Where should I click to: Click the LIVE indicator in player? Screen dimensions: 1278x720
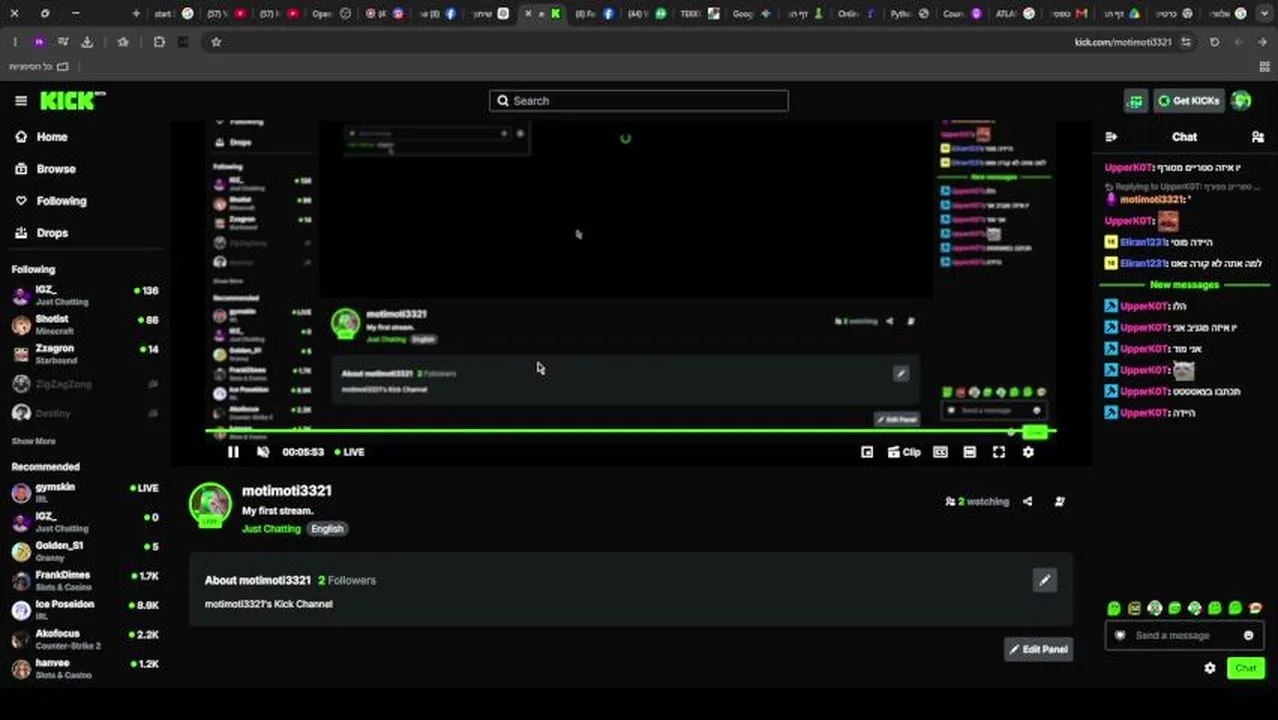click(x=349, y=452)
